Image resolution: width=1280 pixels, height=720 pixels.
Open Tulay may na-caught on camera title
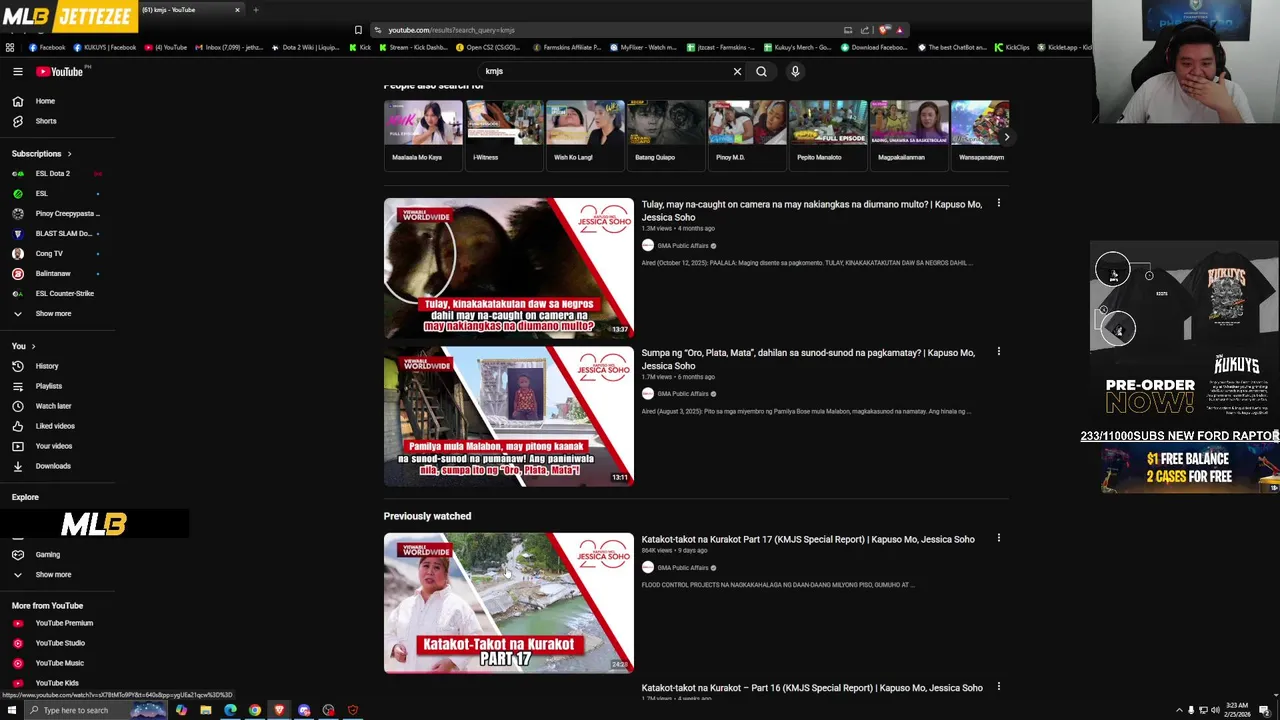point(811,211)
